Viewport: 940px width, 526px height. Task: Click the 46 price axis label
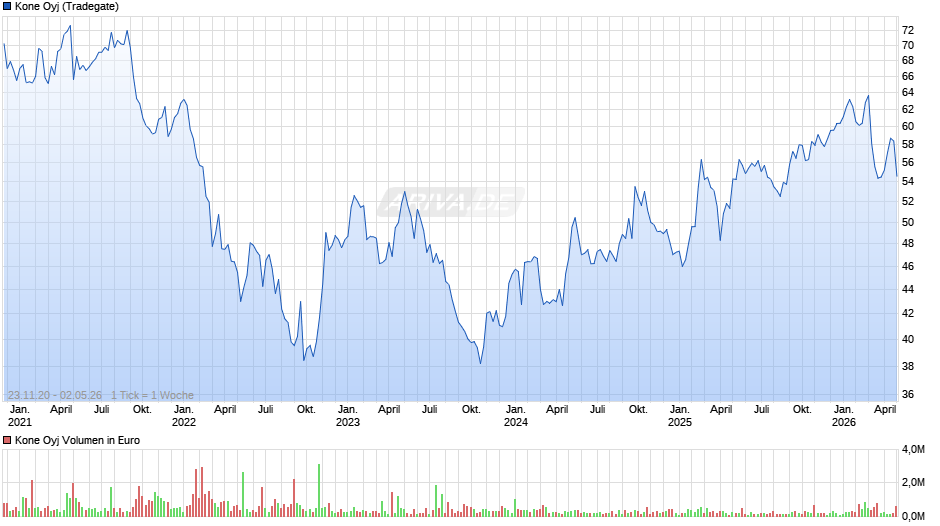click(x=908, y=266)
